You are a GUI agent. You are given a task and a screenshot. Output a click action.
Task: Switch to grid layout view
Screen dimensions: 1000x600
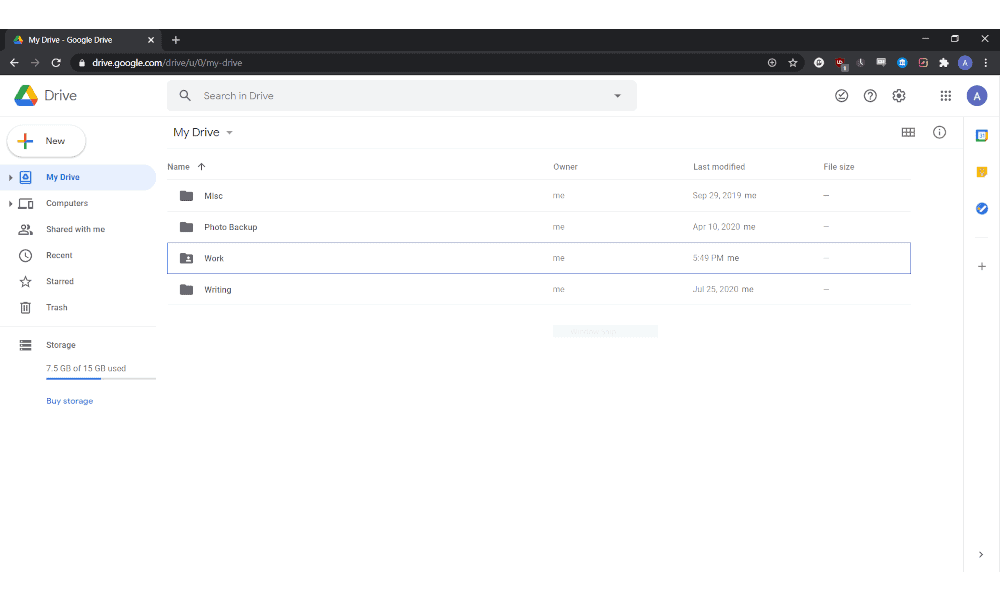(908, 132)
